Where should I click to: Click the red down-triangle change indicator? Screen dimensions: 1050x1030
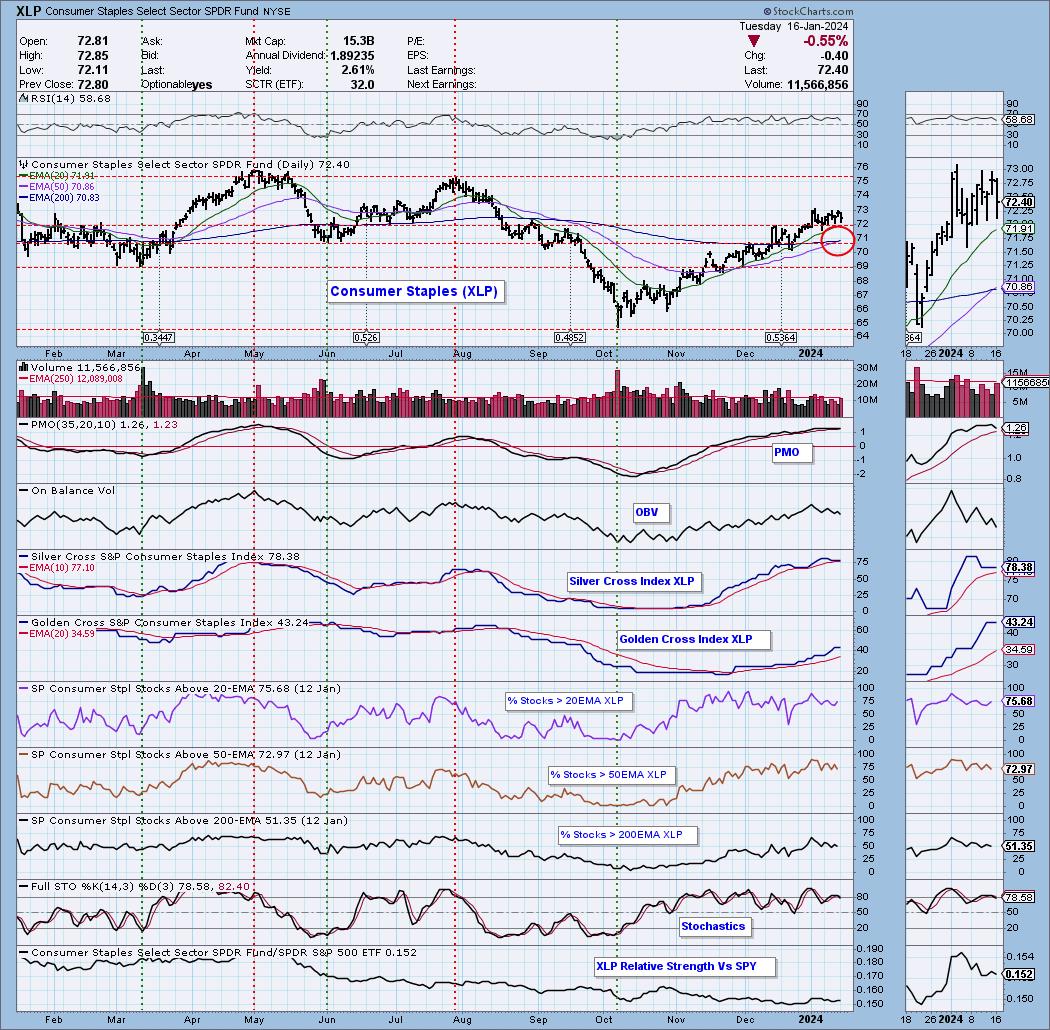(x=753, y=42)
